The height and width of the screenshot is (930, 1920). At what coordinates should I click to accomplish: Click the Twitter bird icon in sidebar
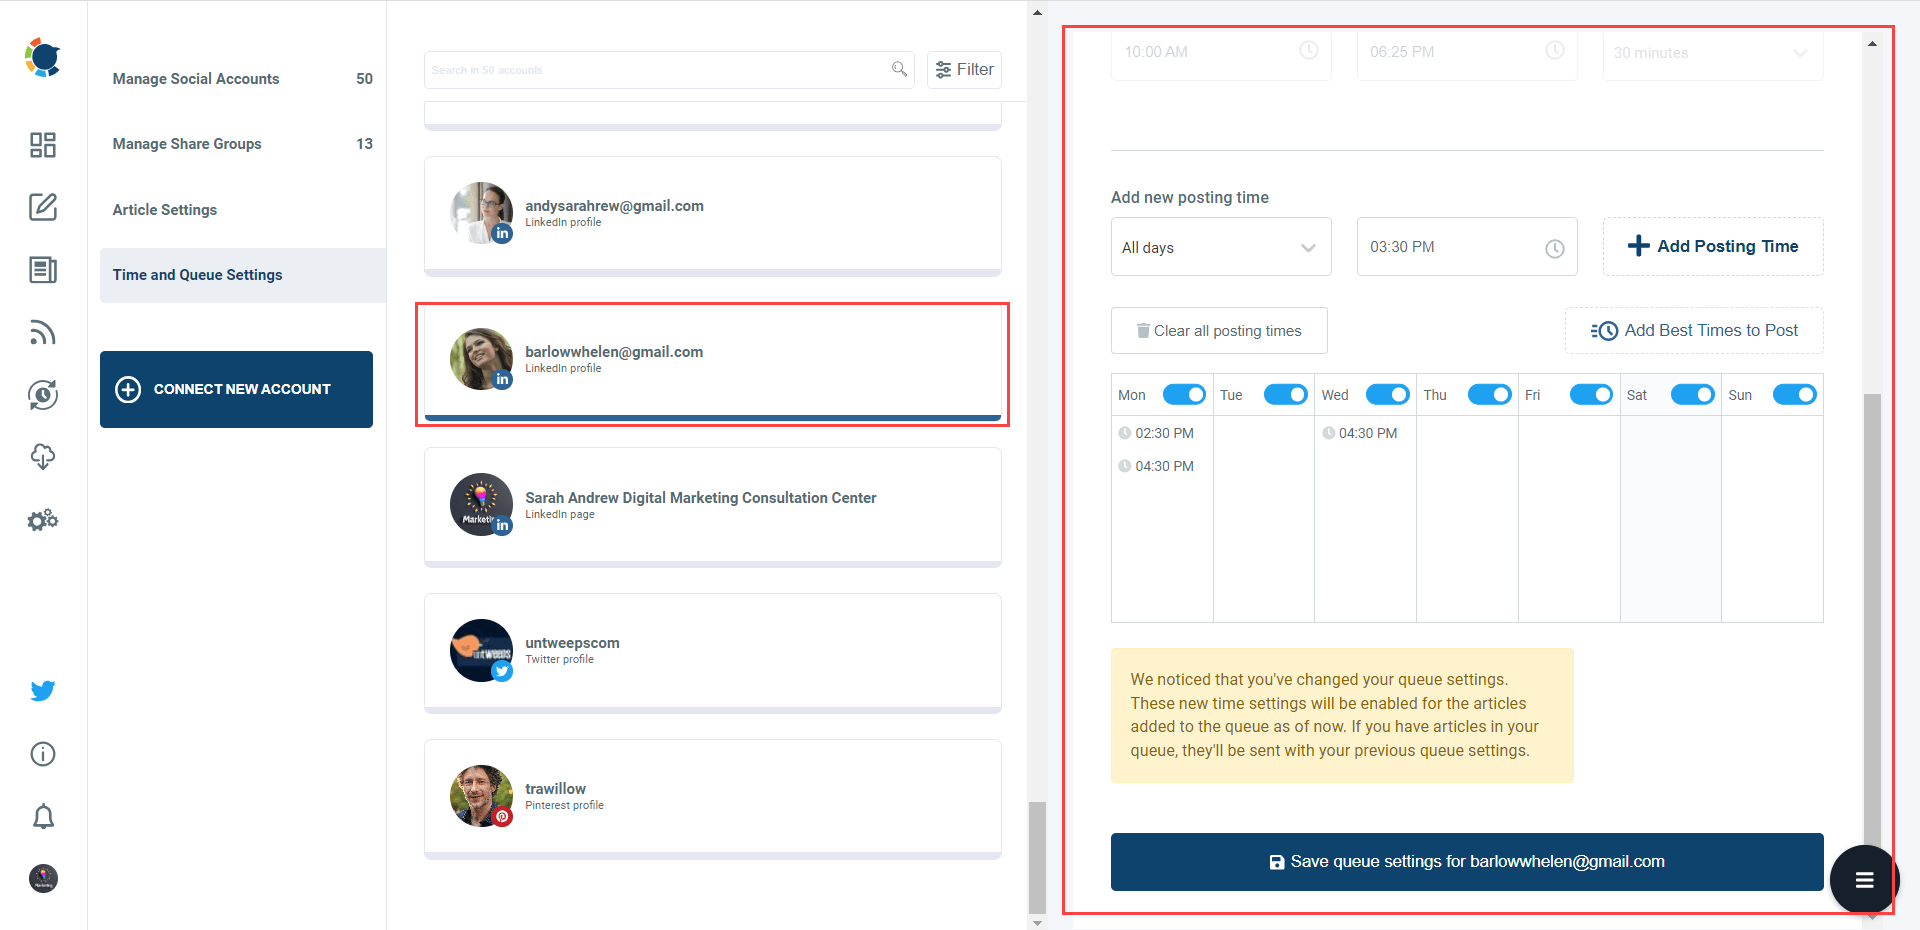[x=42, y=691]
